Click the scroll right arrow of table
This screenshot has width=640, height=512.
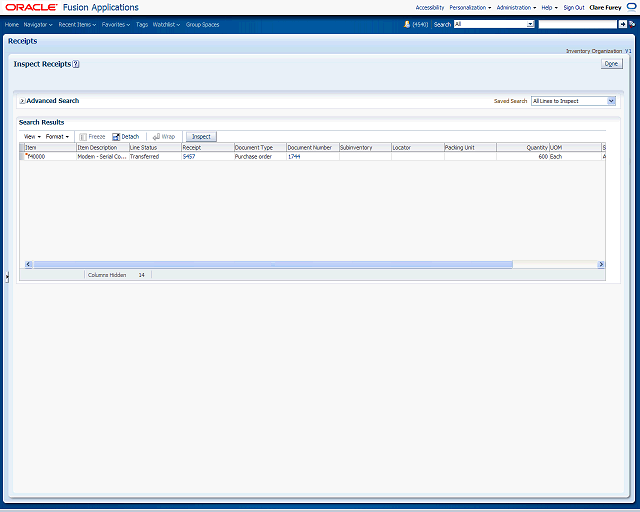coord(601,265)
